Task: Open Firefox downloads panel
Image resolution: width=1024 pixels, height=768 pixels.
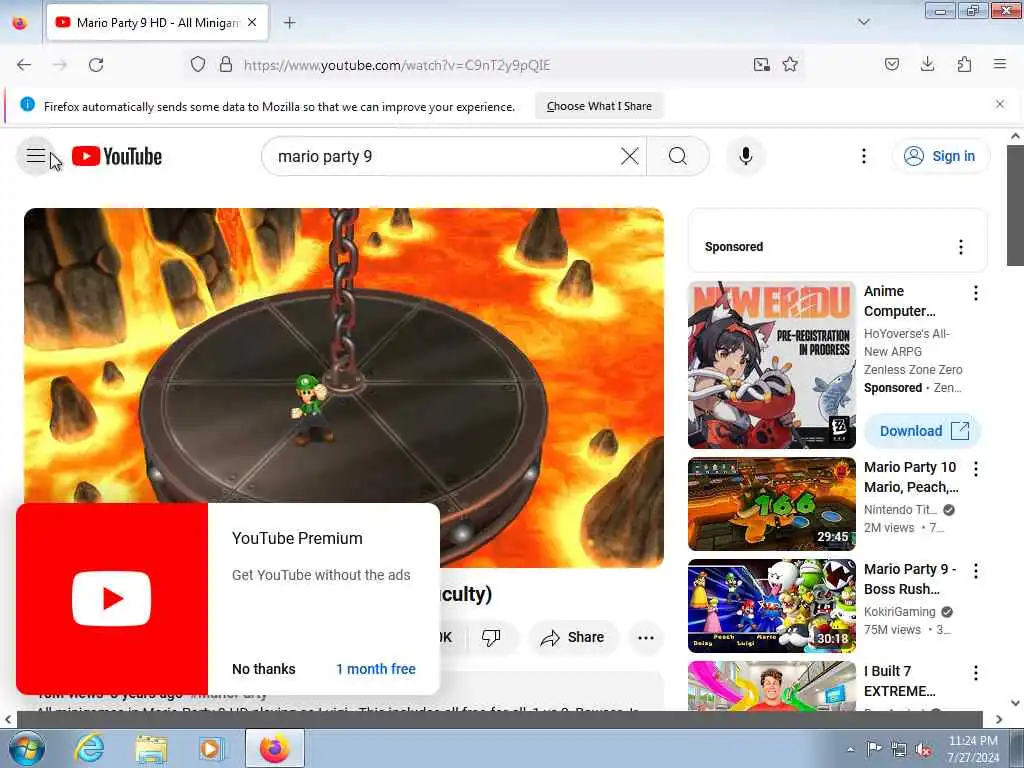Action: pyautogui.click(x=927, y=65)
